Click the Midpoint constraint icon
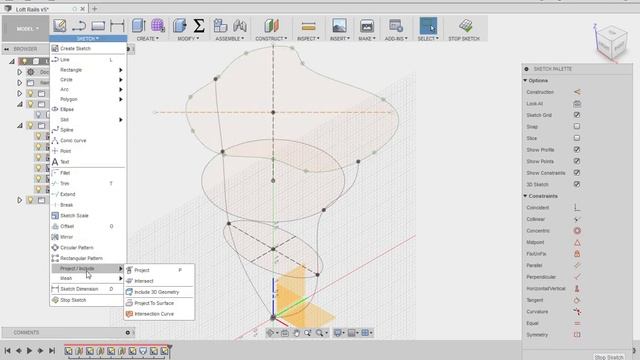 (577, 242)
